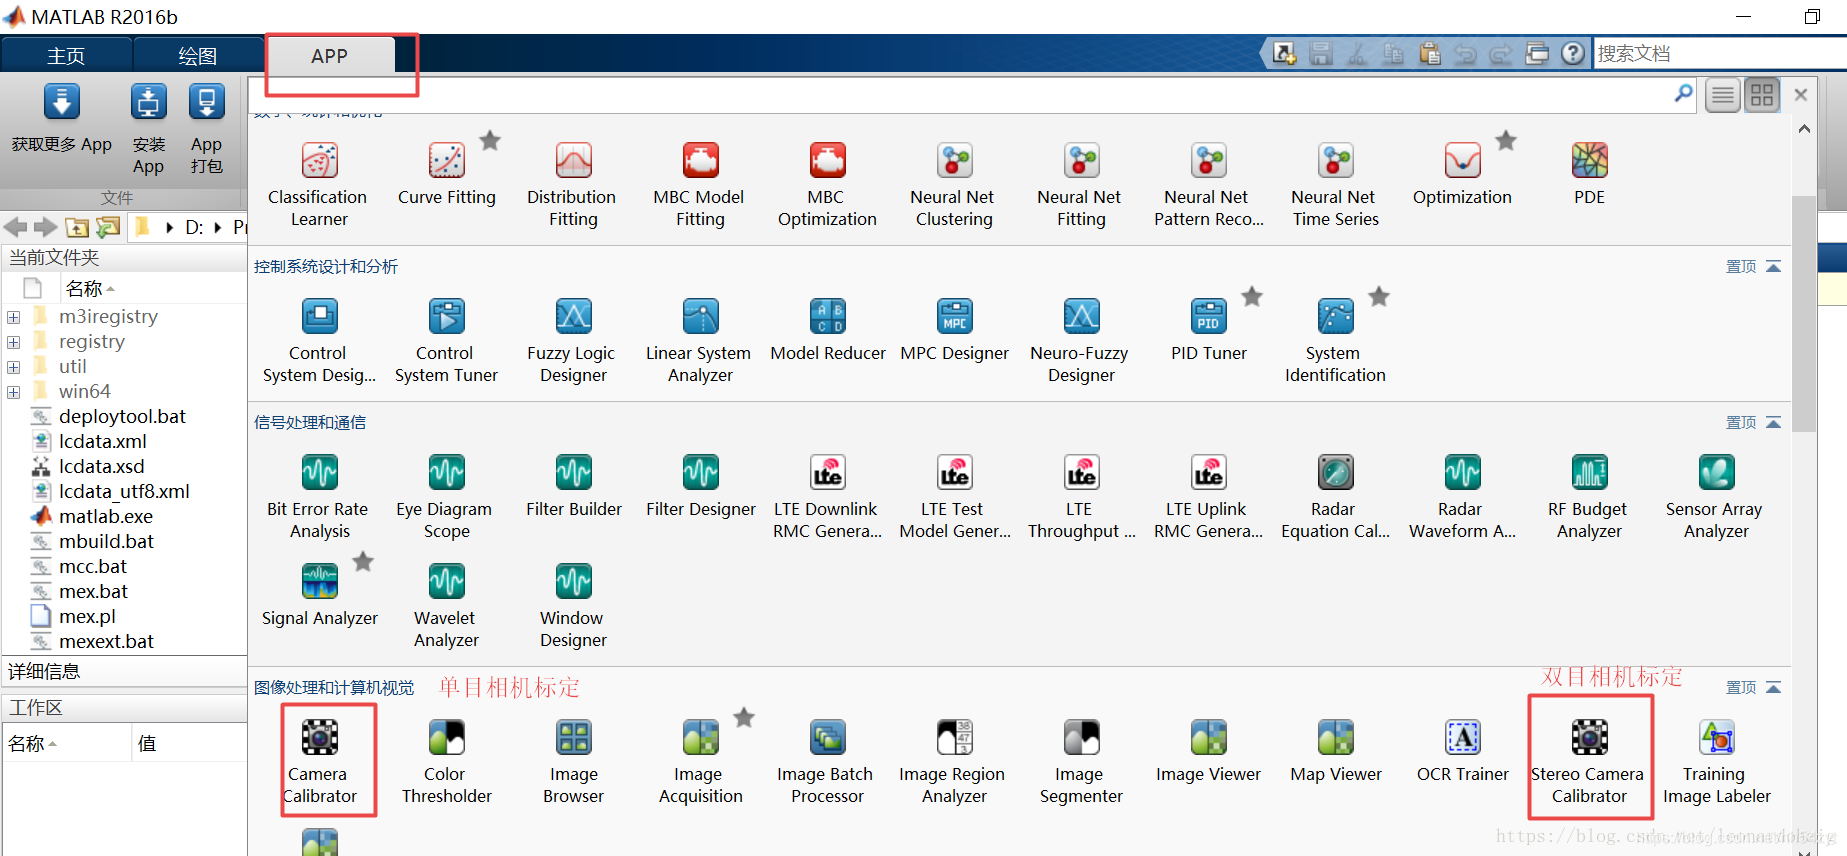
Task: Open Linear System Analyzer
Action: pos(700,341)
